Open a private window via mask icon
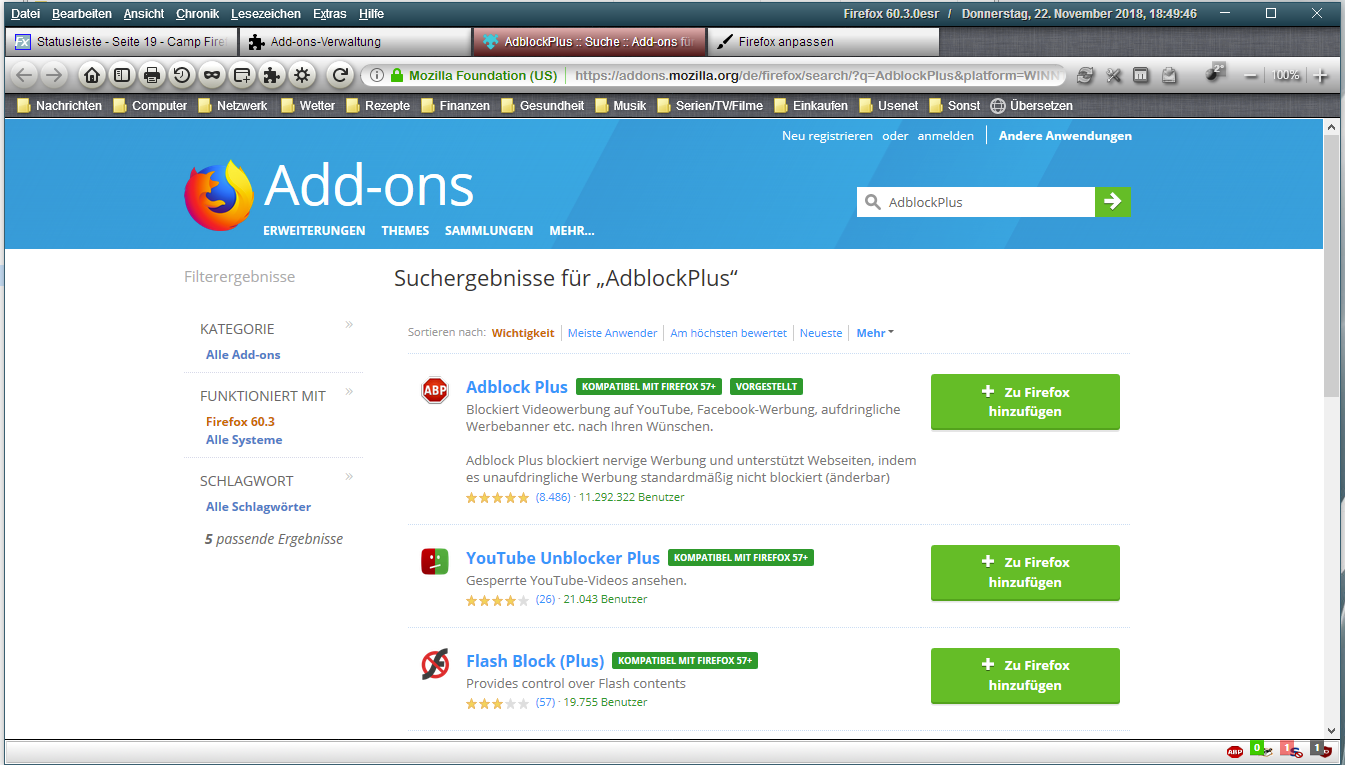The height and width of the screenshot is (765, 1345). point(212,75)
